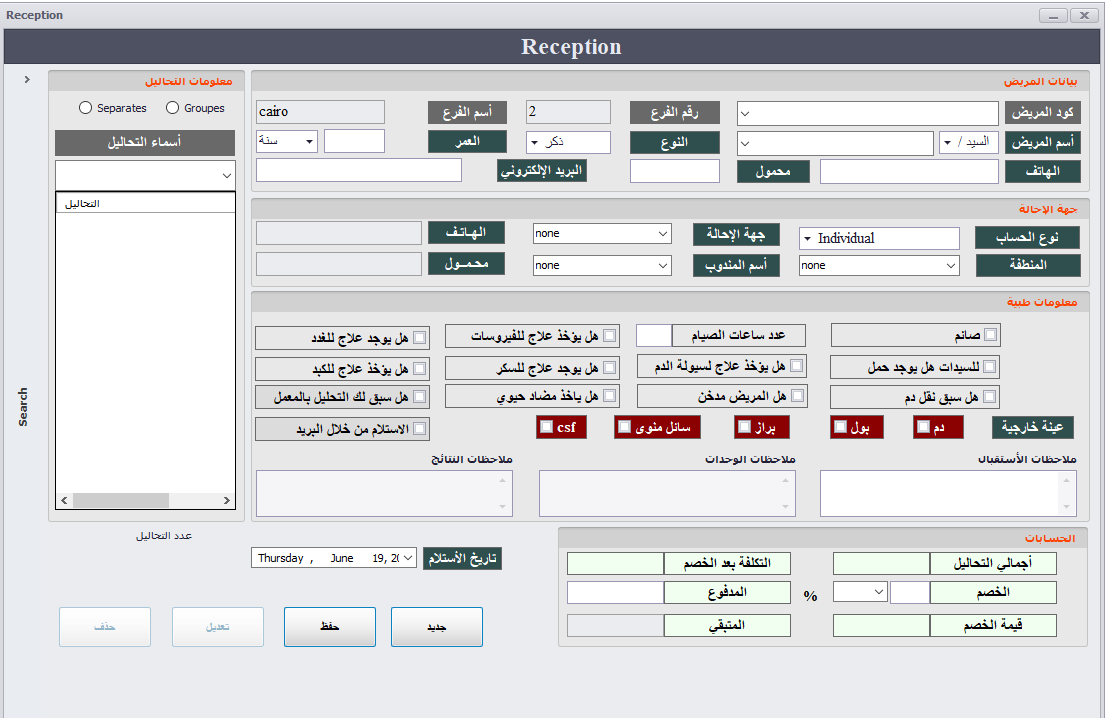The height and width of the screenshot is (718, 1105).
Task: Open the Individual account type dropdown
Action: (807, 239)
